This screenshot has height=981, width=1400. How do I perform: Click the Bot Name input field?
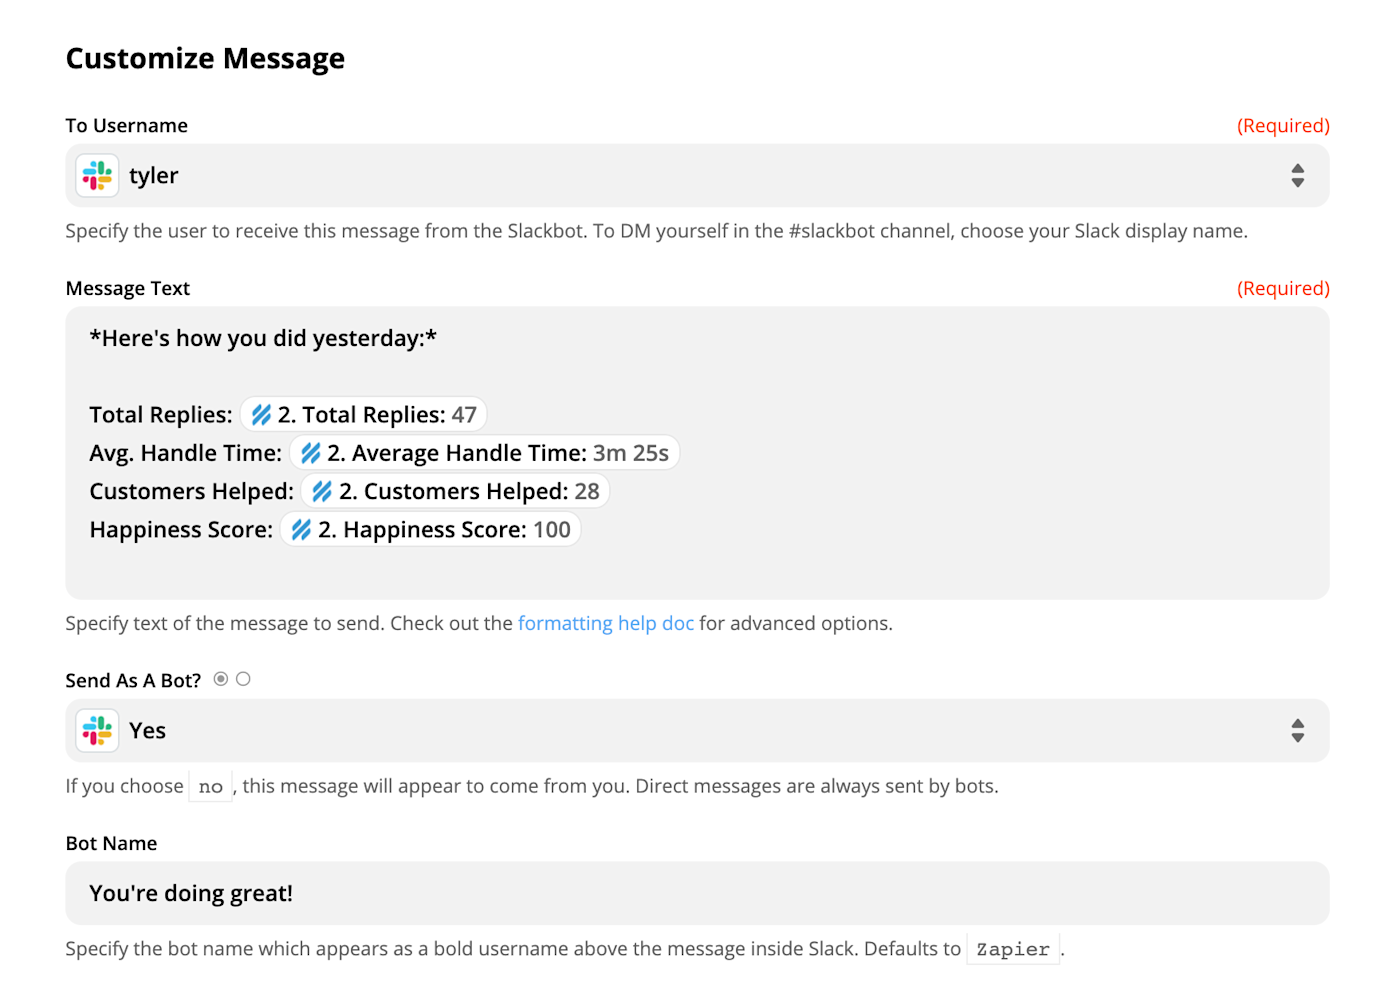[697, 893]
